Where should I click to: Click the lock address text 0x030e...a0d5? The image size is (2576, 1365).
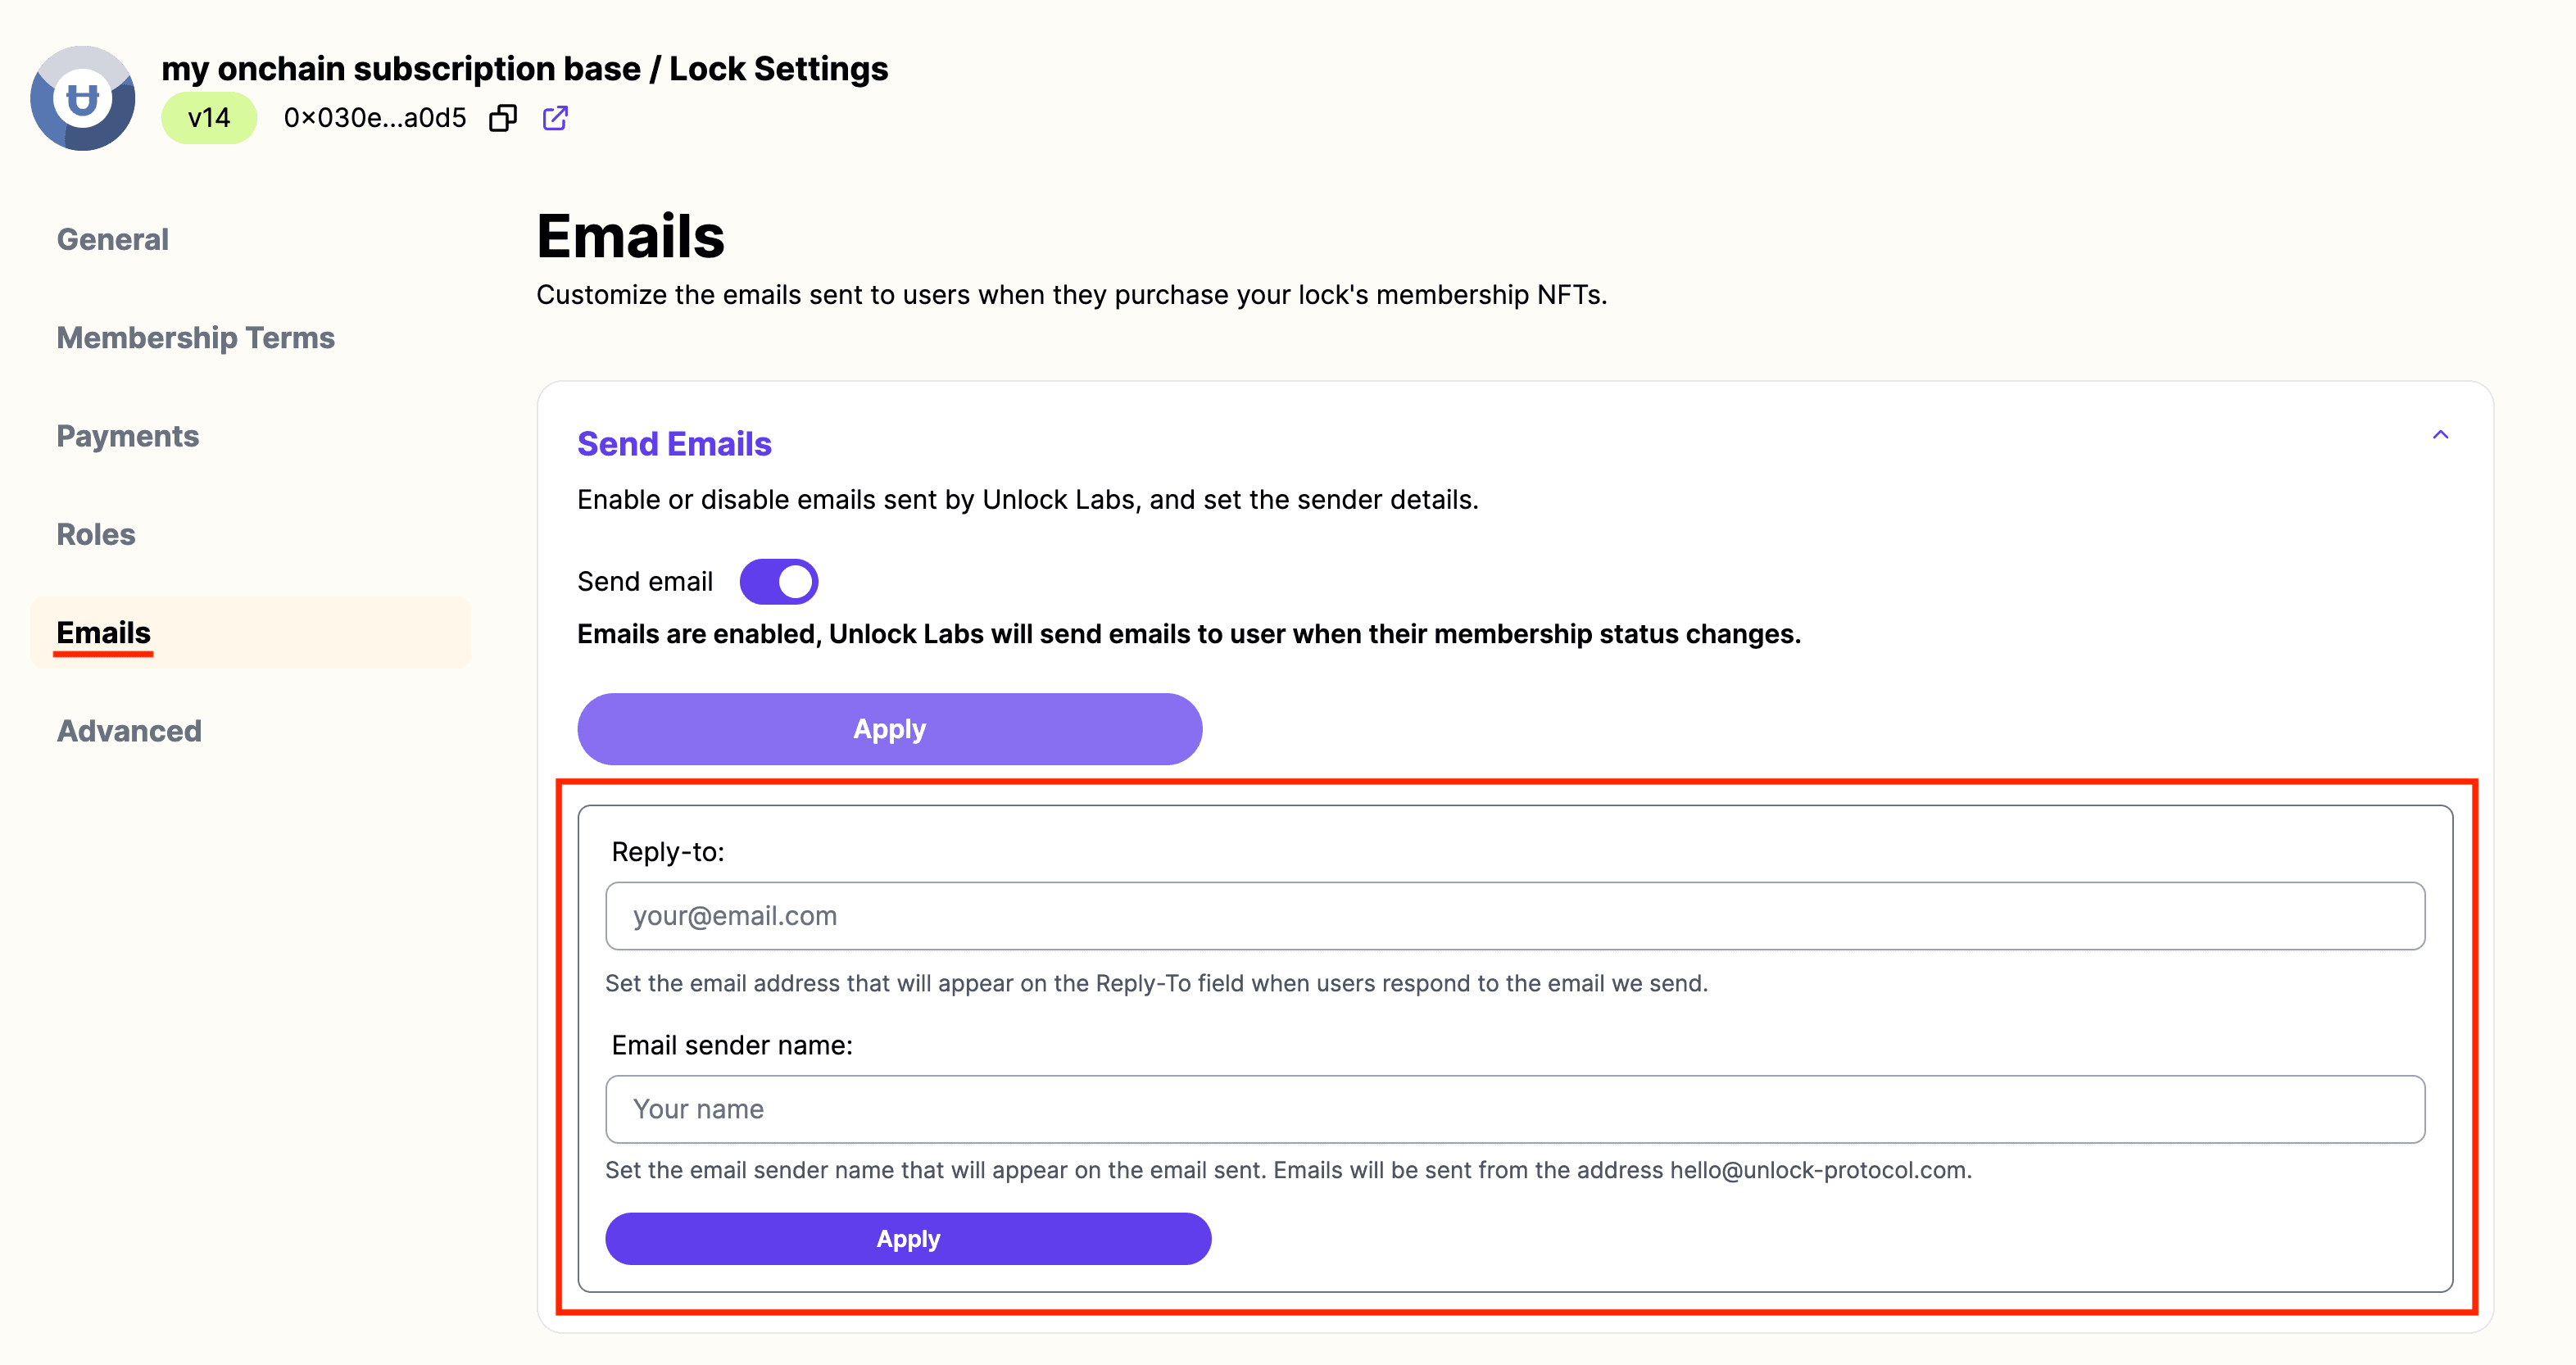(x=375, y=118)
